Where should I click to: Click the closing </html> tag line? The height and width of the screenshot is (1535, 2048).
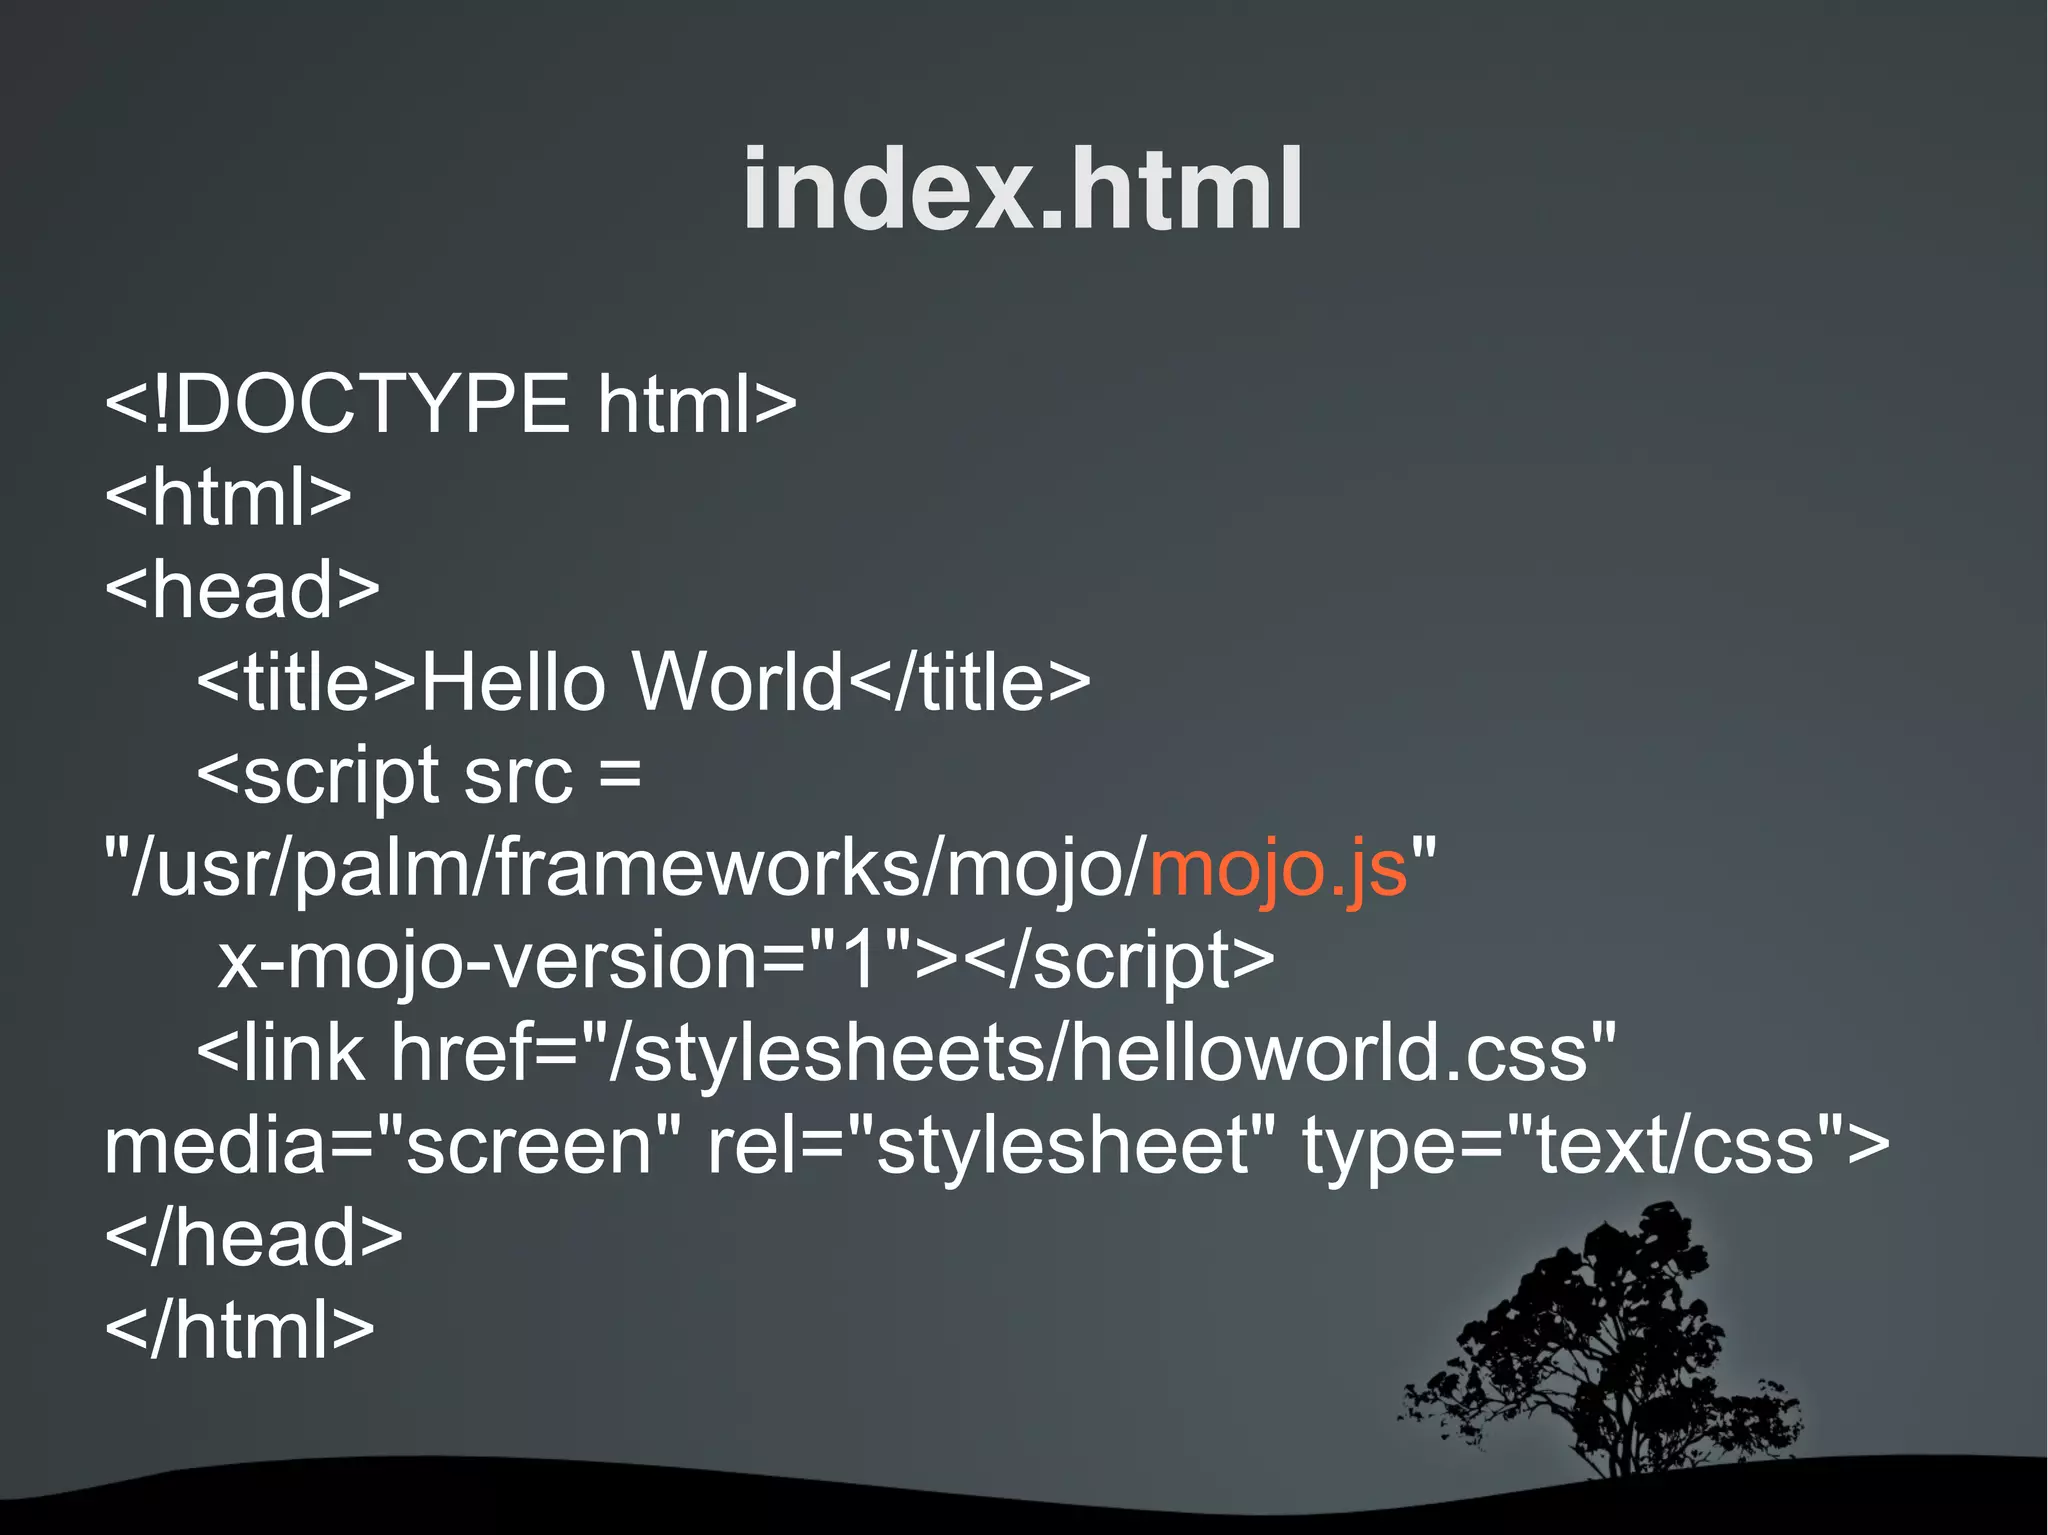[x=240, y=1329]
